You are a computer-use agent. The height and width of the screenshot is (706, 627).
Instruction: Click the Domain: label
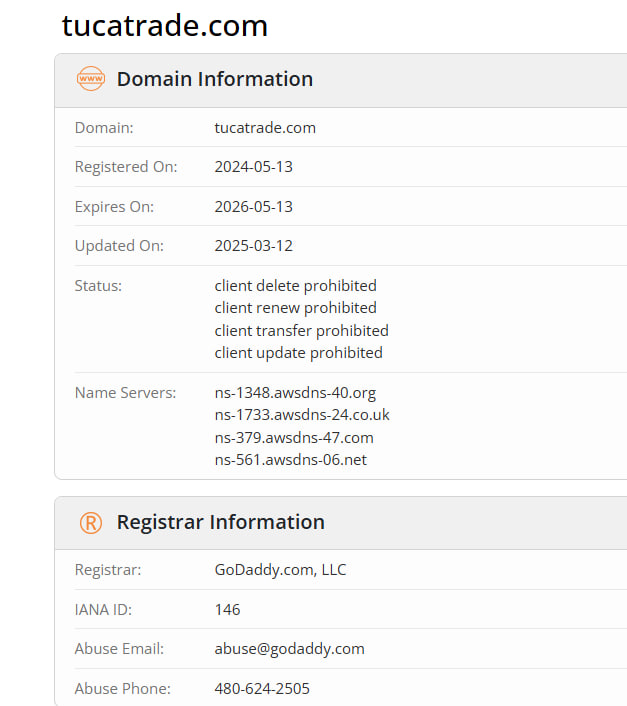click(x=104, y=128)
